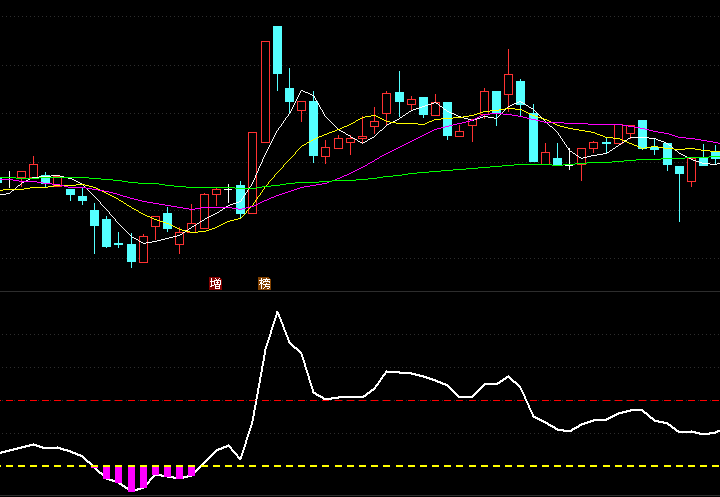The height and width of the screenshot is (497, 720).
Task: Open the red 增 event marker
Action: tap(215, 283)
